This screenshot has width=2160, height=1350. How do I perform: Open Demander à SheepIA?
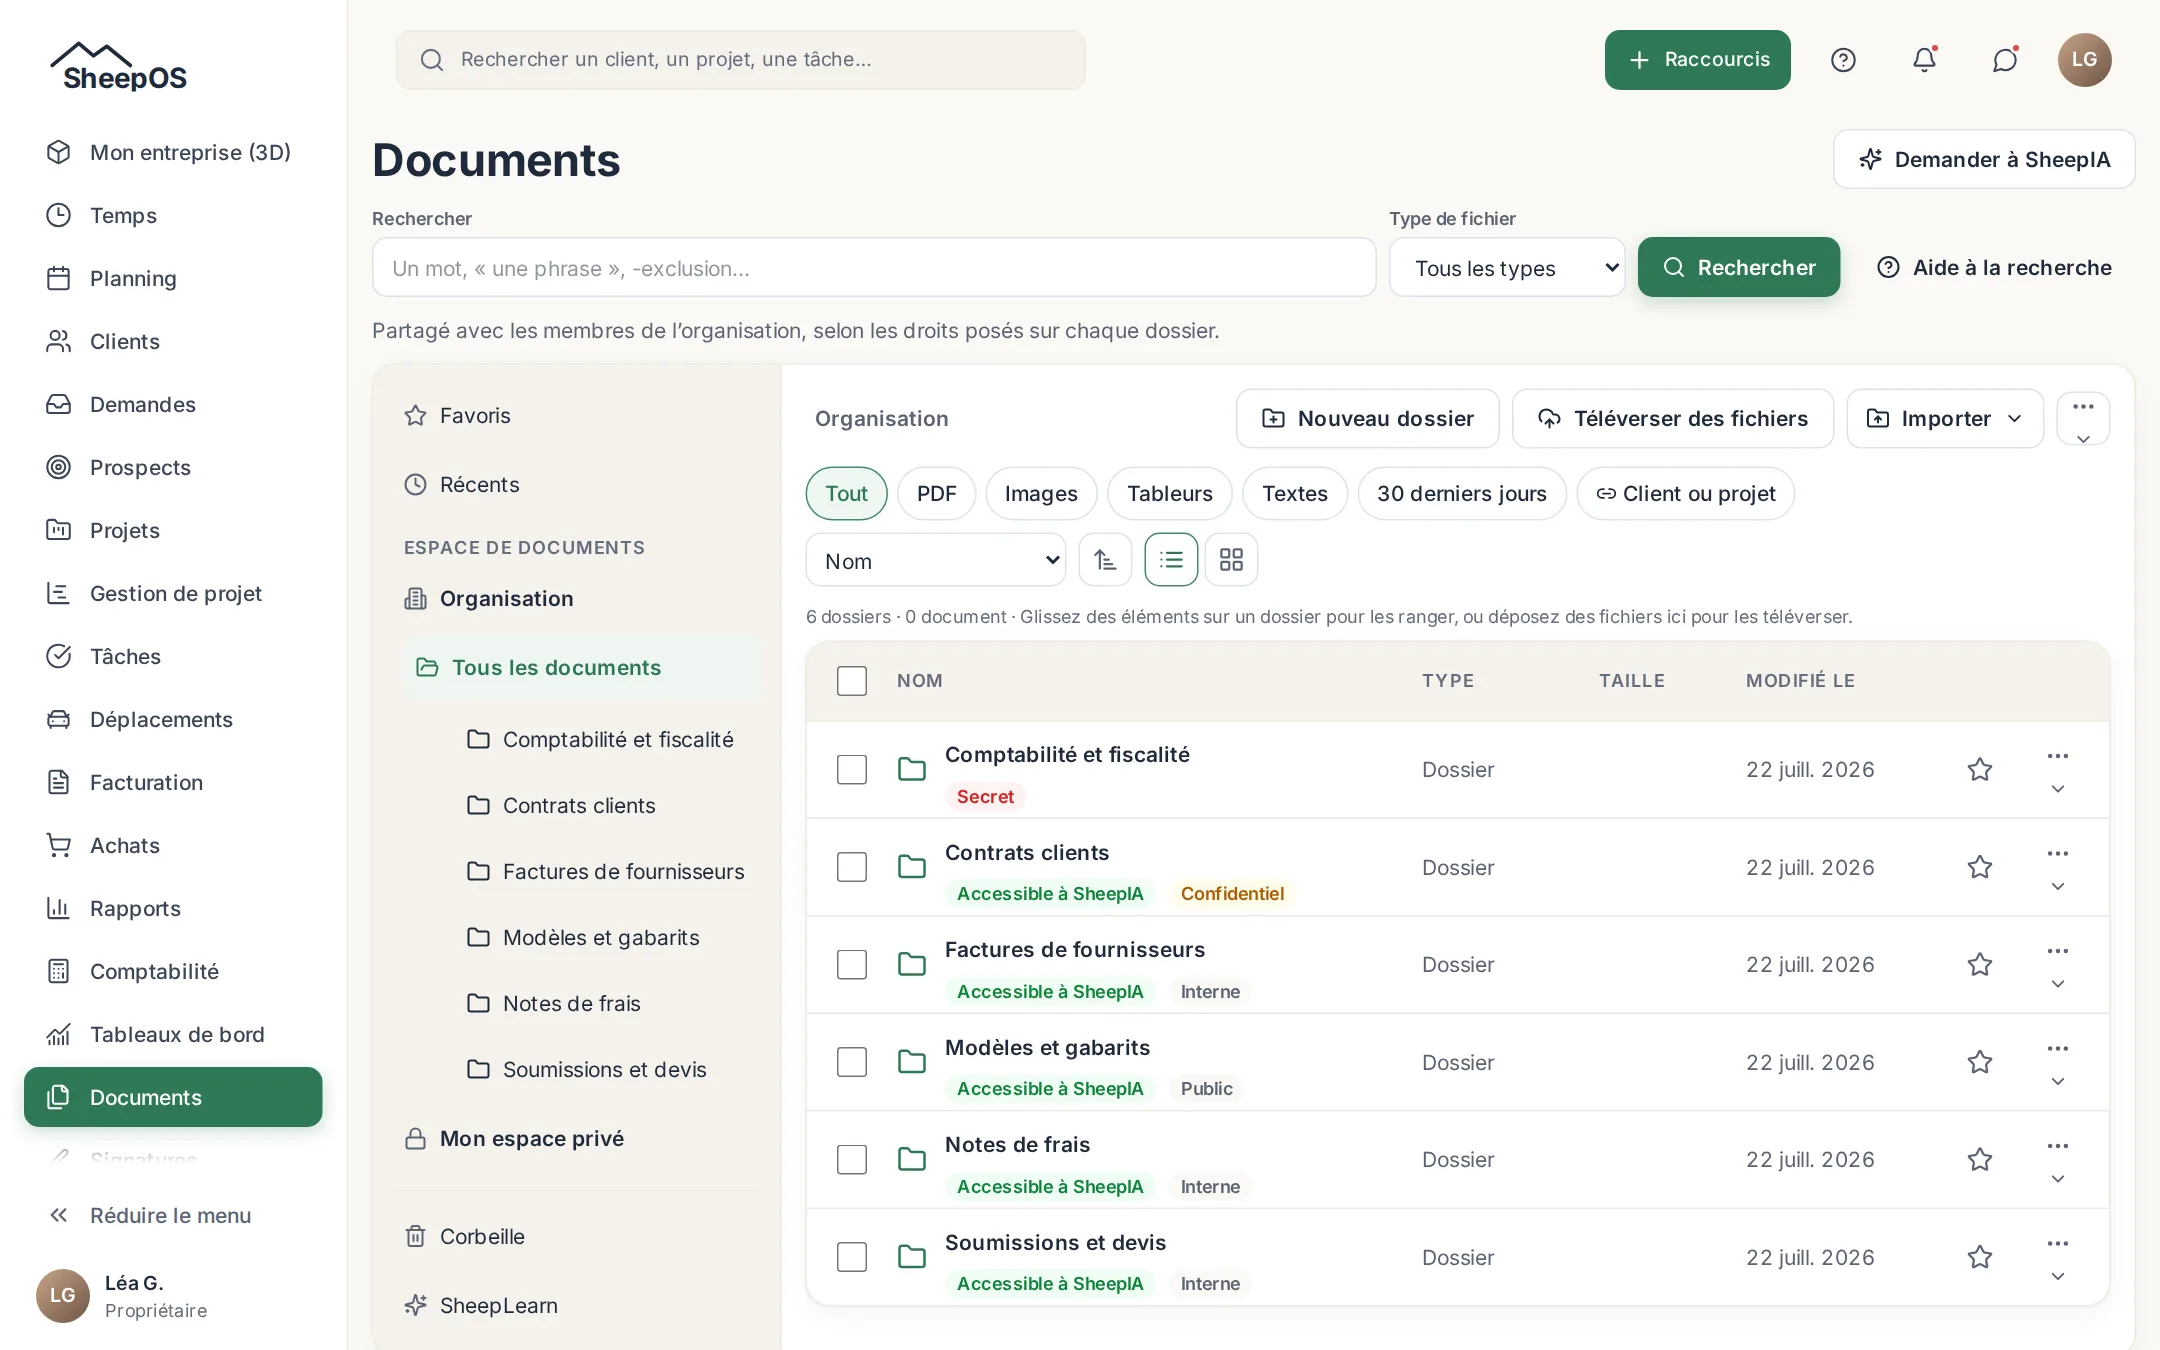(1984, 159)
